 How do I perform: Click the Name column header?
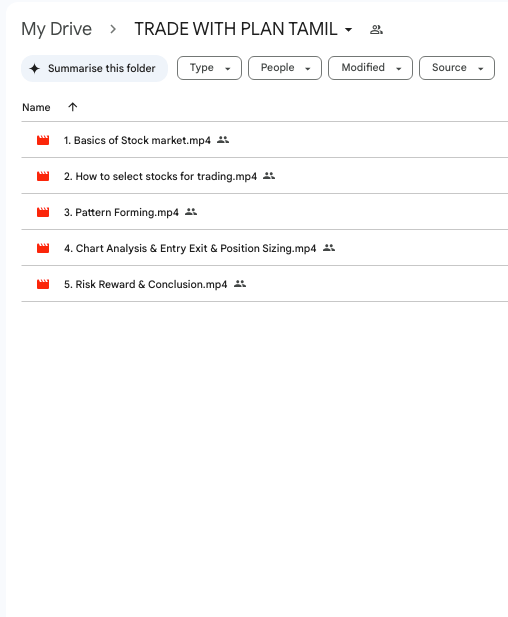tap(36, 107)
